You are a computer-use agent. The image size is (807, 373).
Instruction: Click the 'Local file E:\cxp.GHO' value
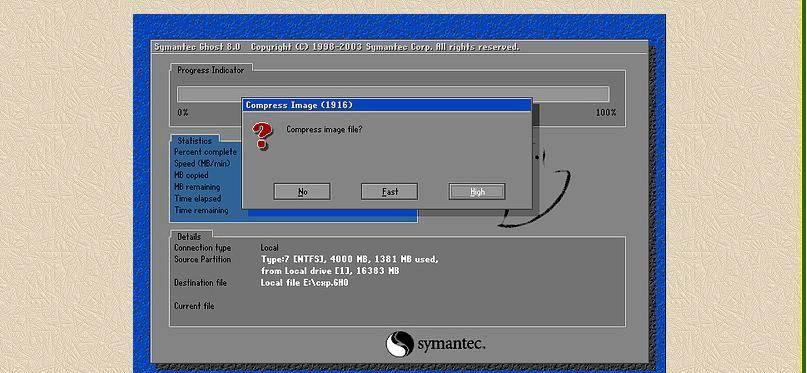[x=305, y=283]
